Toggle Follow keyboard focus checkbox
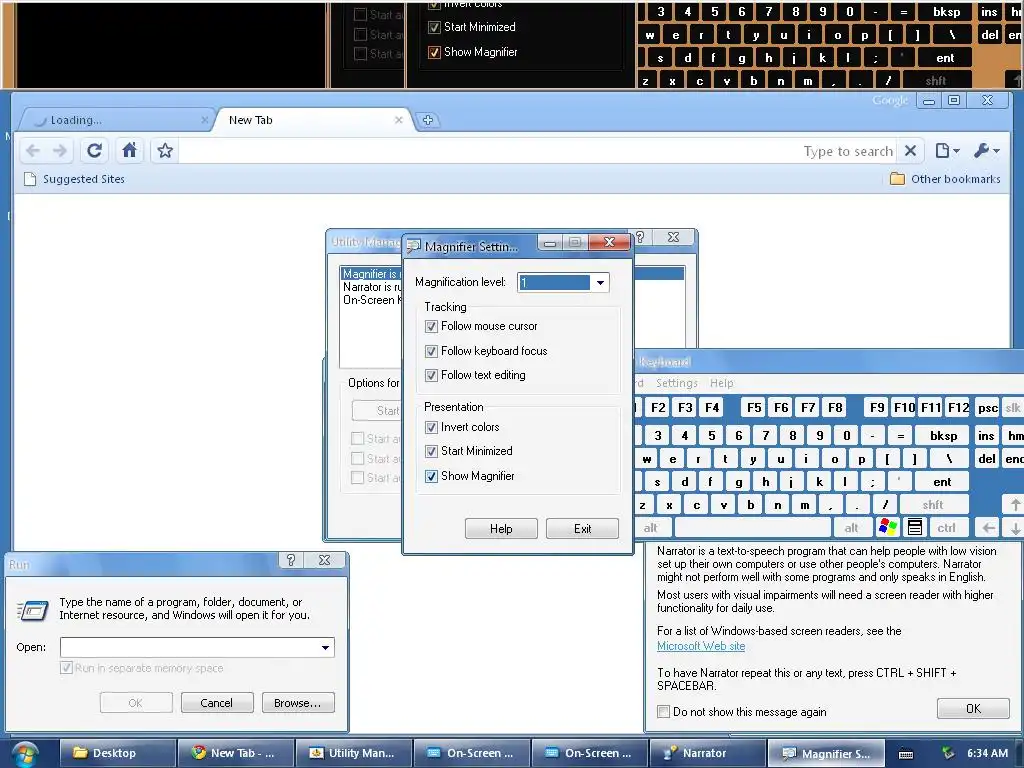The width and height of the screenshot is (1024, 768). 431,351
